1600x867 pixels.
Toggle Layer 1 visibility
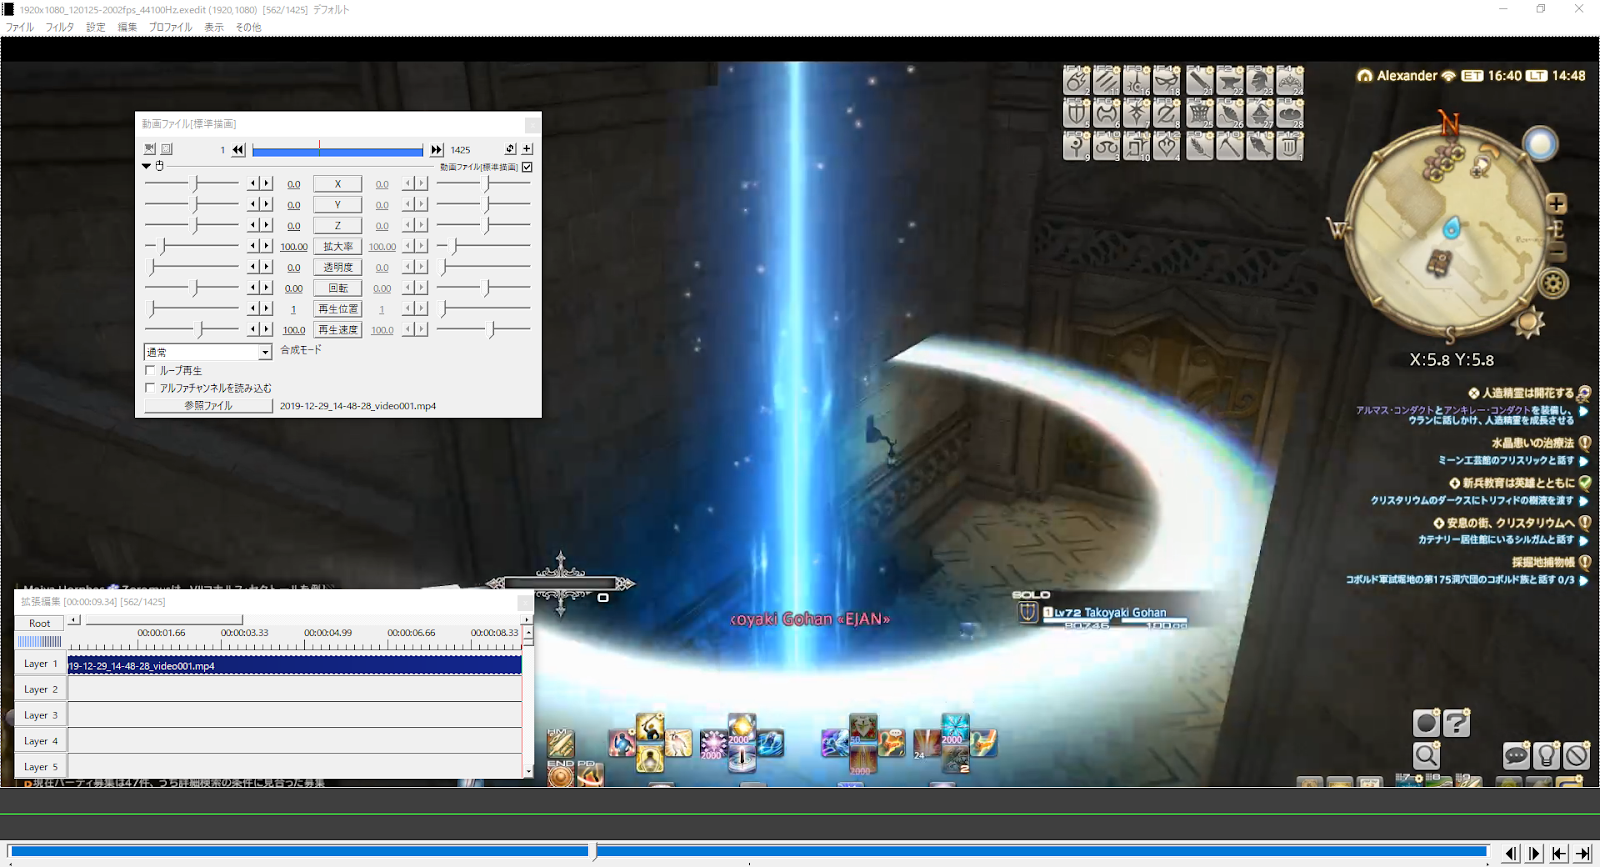(x=41, y=664)
